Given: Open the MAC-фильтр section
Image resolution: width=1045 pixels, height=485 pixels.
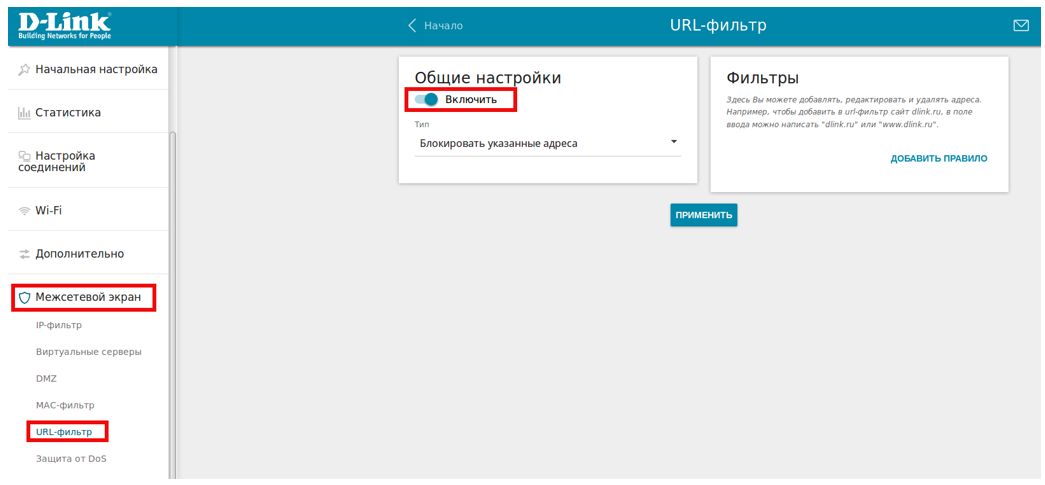Looking at the screenshot, I should point(65,405).
